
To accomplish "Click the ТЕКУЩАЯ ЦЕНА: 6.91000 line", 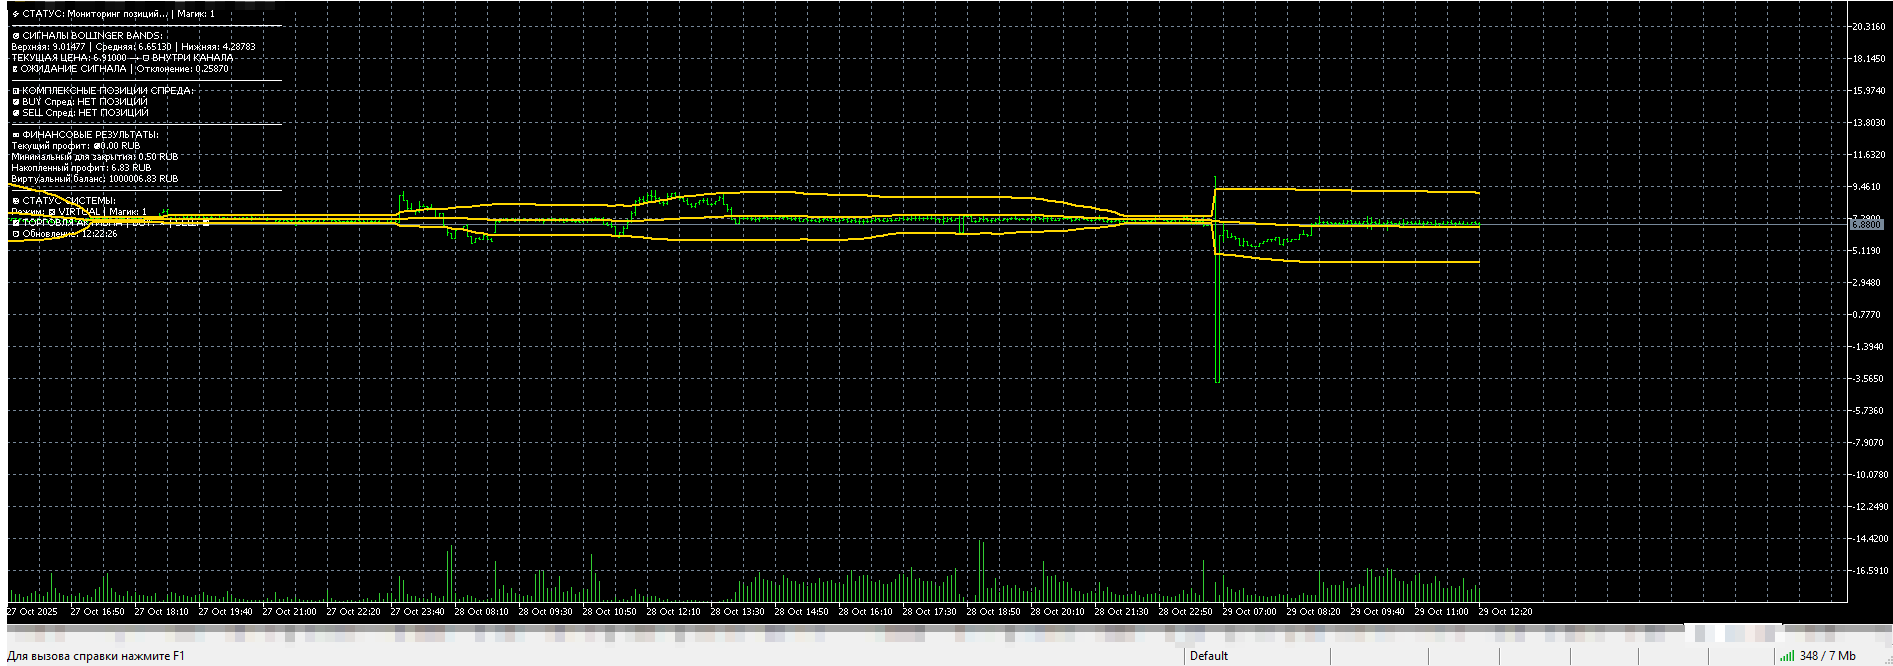I will click(x=122, y=58).
